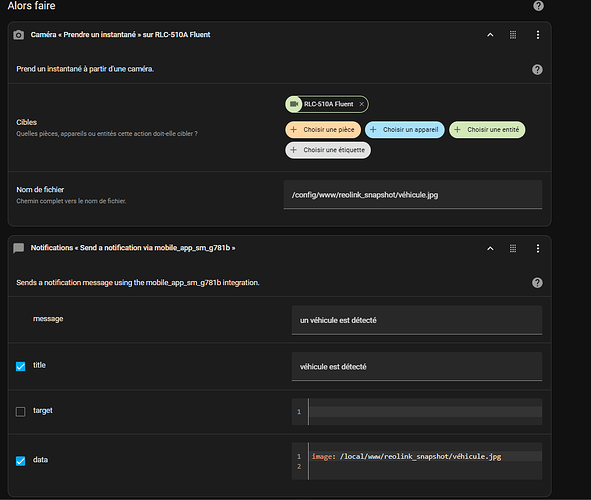
Task: Click Choisir une étiquette button
Action: coord(328,150)
